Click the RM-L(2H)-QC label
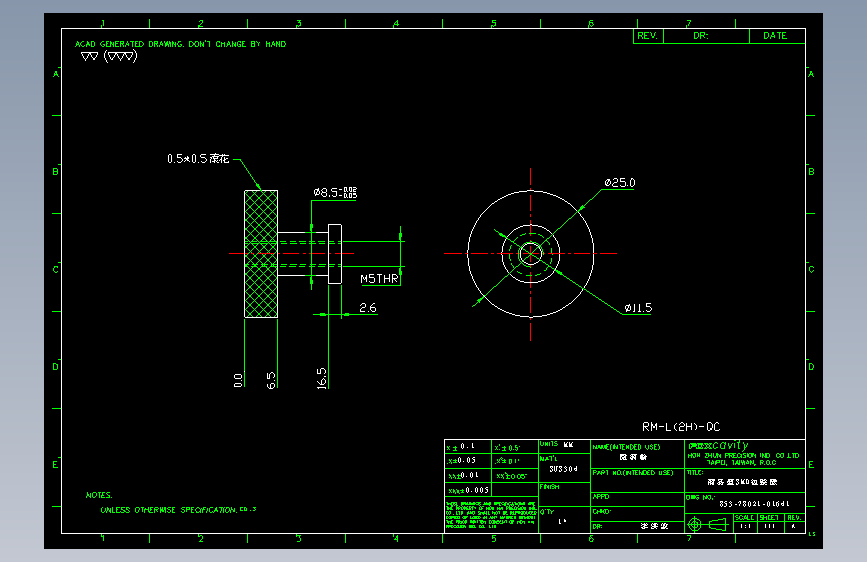Viewport: 867px width, 562px height. [681, 427]
